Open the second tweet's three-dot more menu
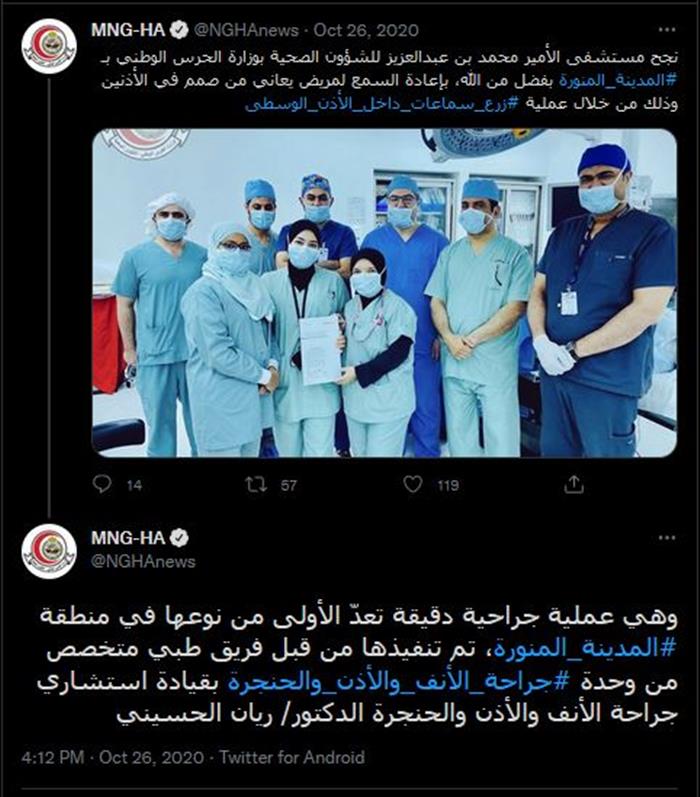Screen dimensions: 700x797 (667, 538)
